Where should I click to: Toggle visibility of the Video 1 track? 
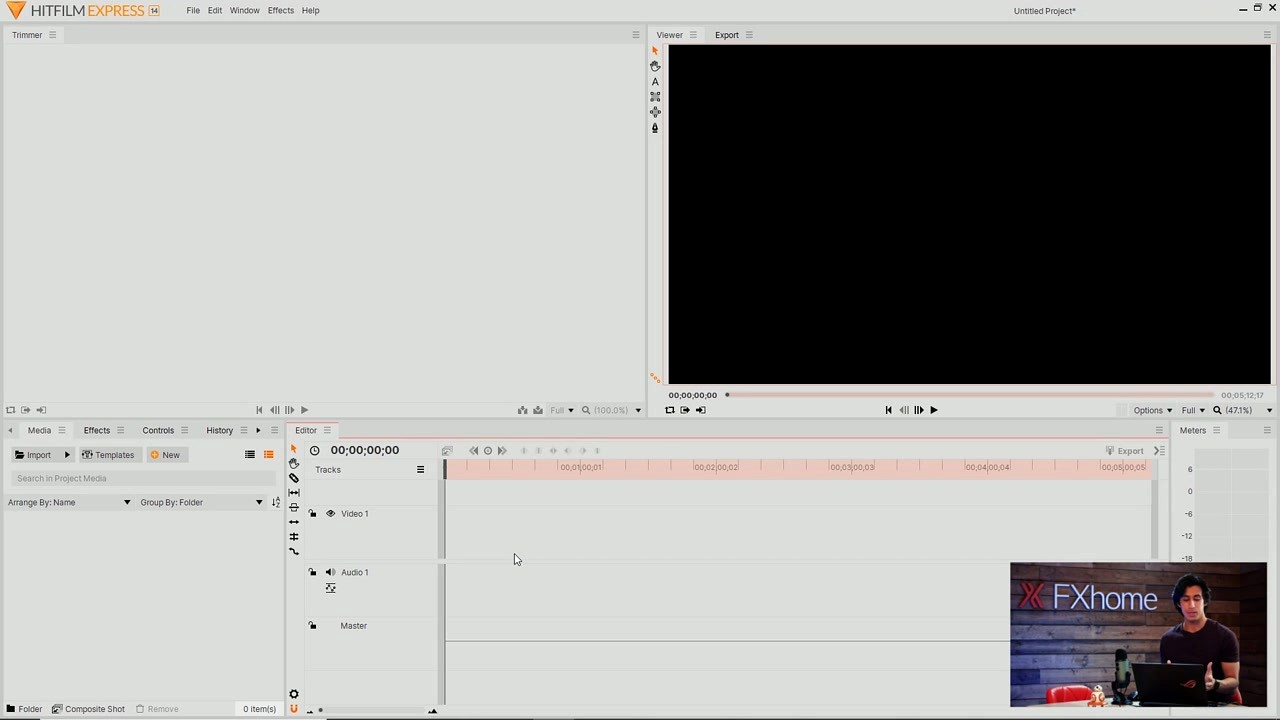coord(330,513)
